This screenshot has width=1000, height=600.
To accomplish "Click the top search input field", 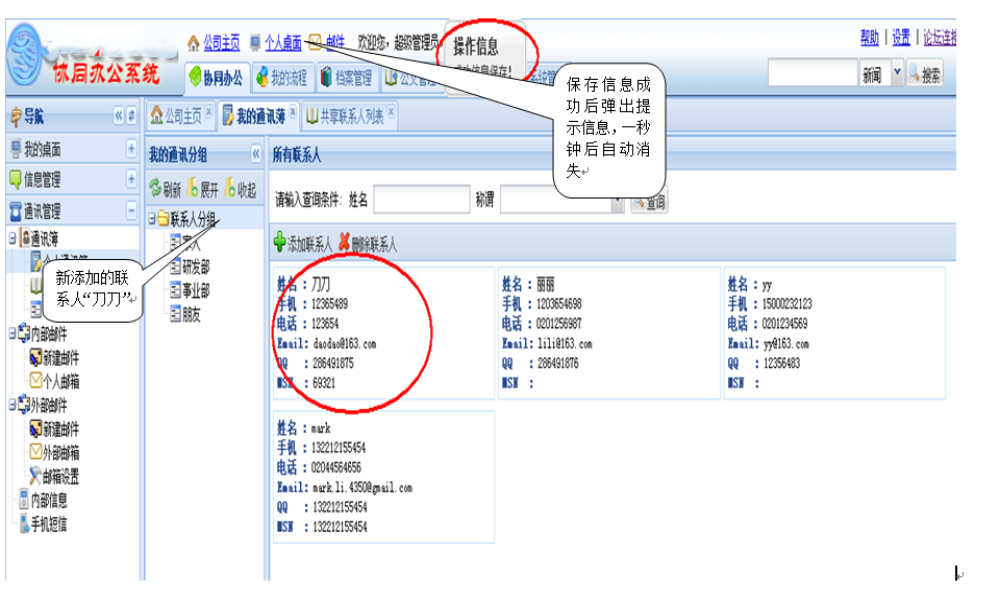I will [x=812, y=73].
